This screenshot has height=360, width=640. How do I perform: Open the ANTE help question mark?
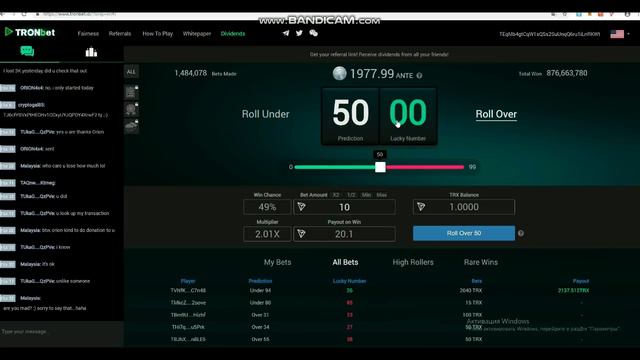point(419,76)
